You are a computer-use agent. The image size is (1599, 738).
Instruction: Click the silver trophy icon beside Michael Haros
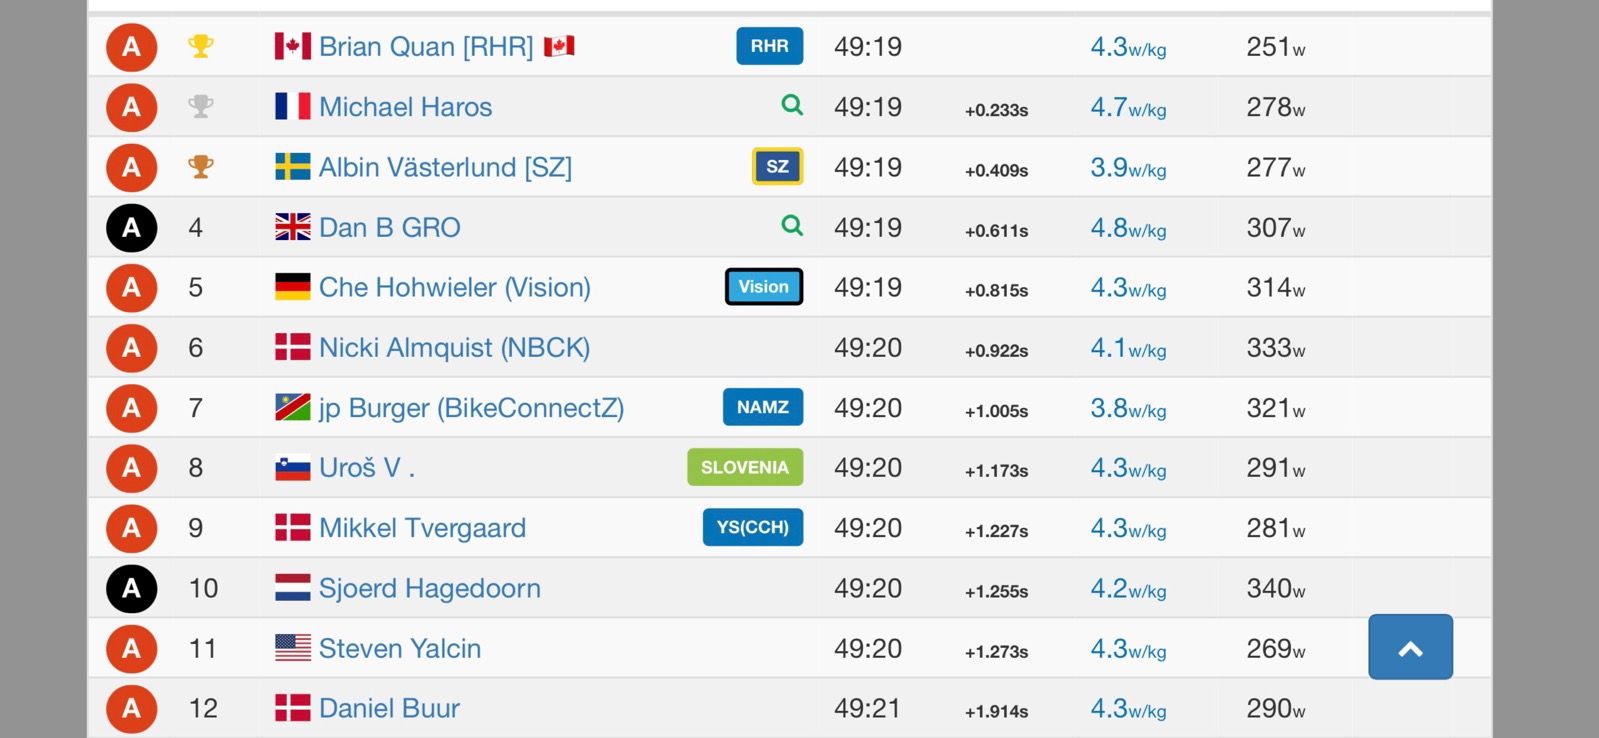coord(201,106)
